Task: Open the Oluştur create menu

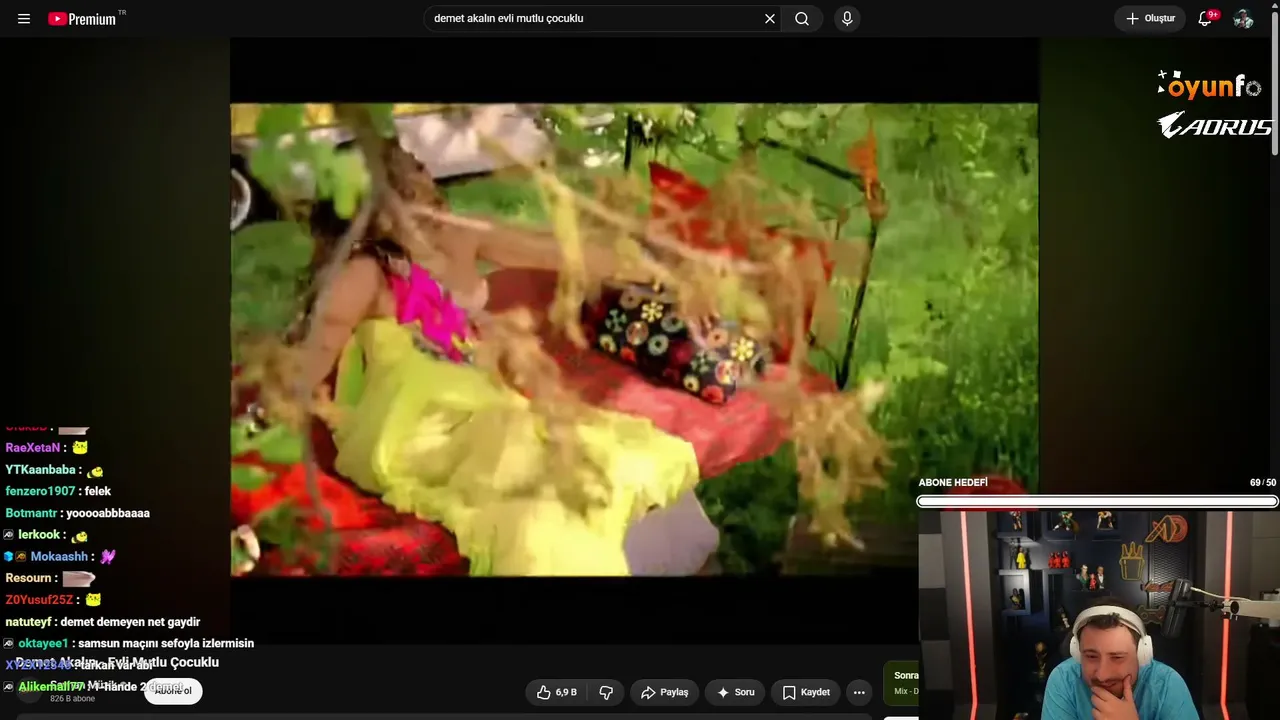Action: pos(1150,19)
